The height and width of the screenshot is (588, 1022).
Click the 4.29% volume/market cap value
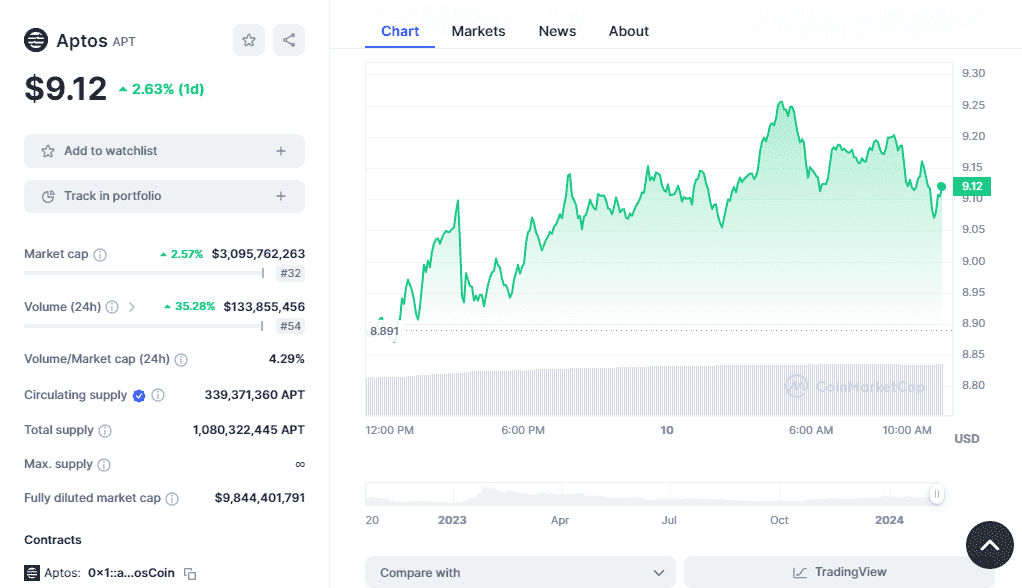pyautogui.click(x=287, y=359)
